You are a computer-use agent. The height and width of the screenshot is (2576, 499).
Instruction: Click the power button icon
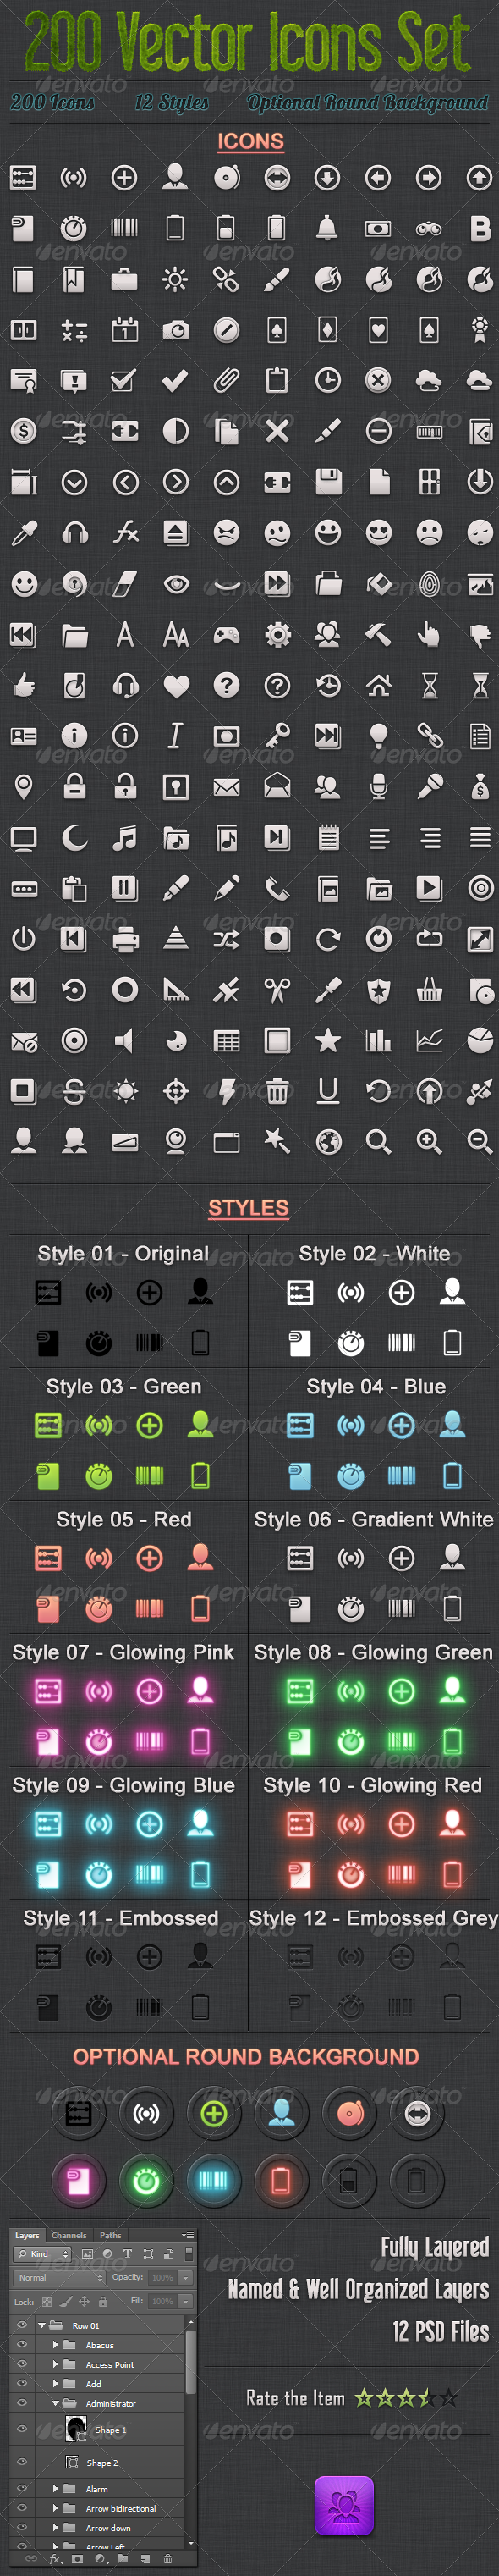pos(23,939)
